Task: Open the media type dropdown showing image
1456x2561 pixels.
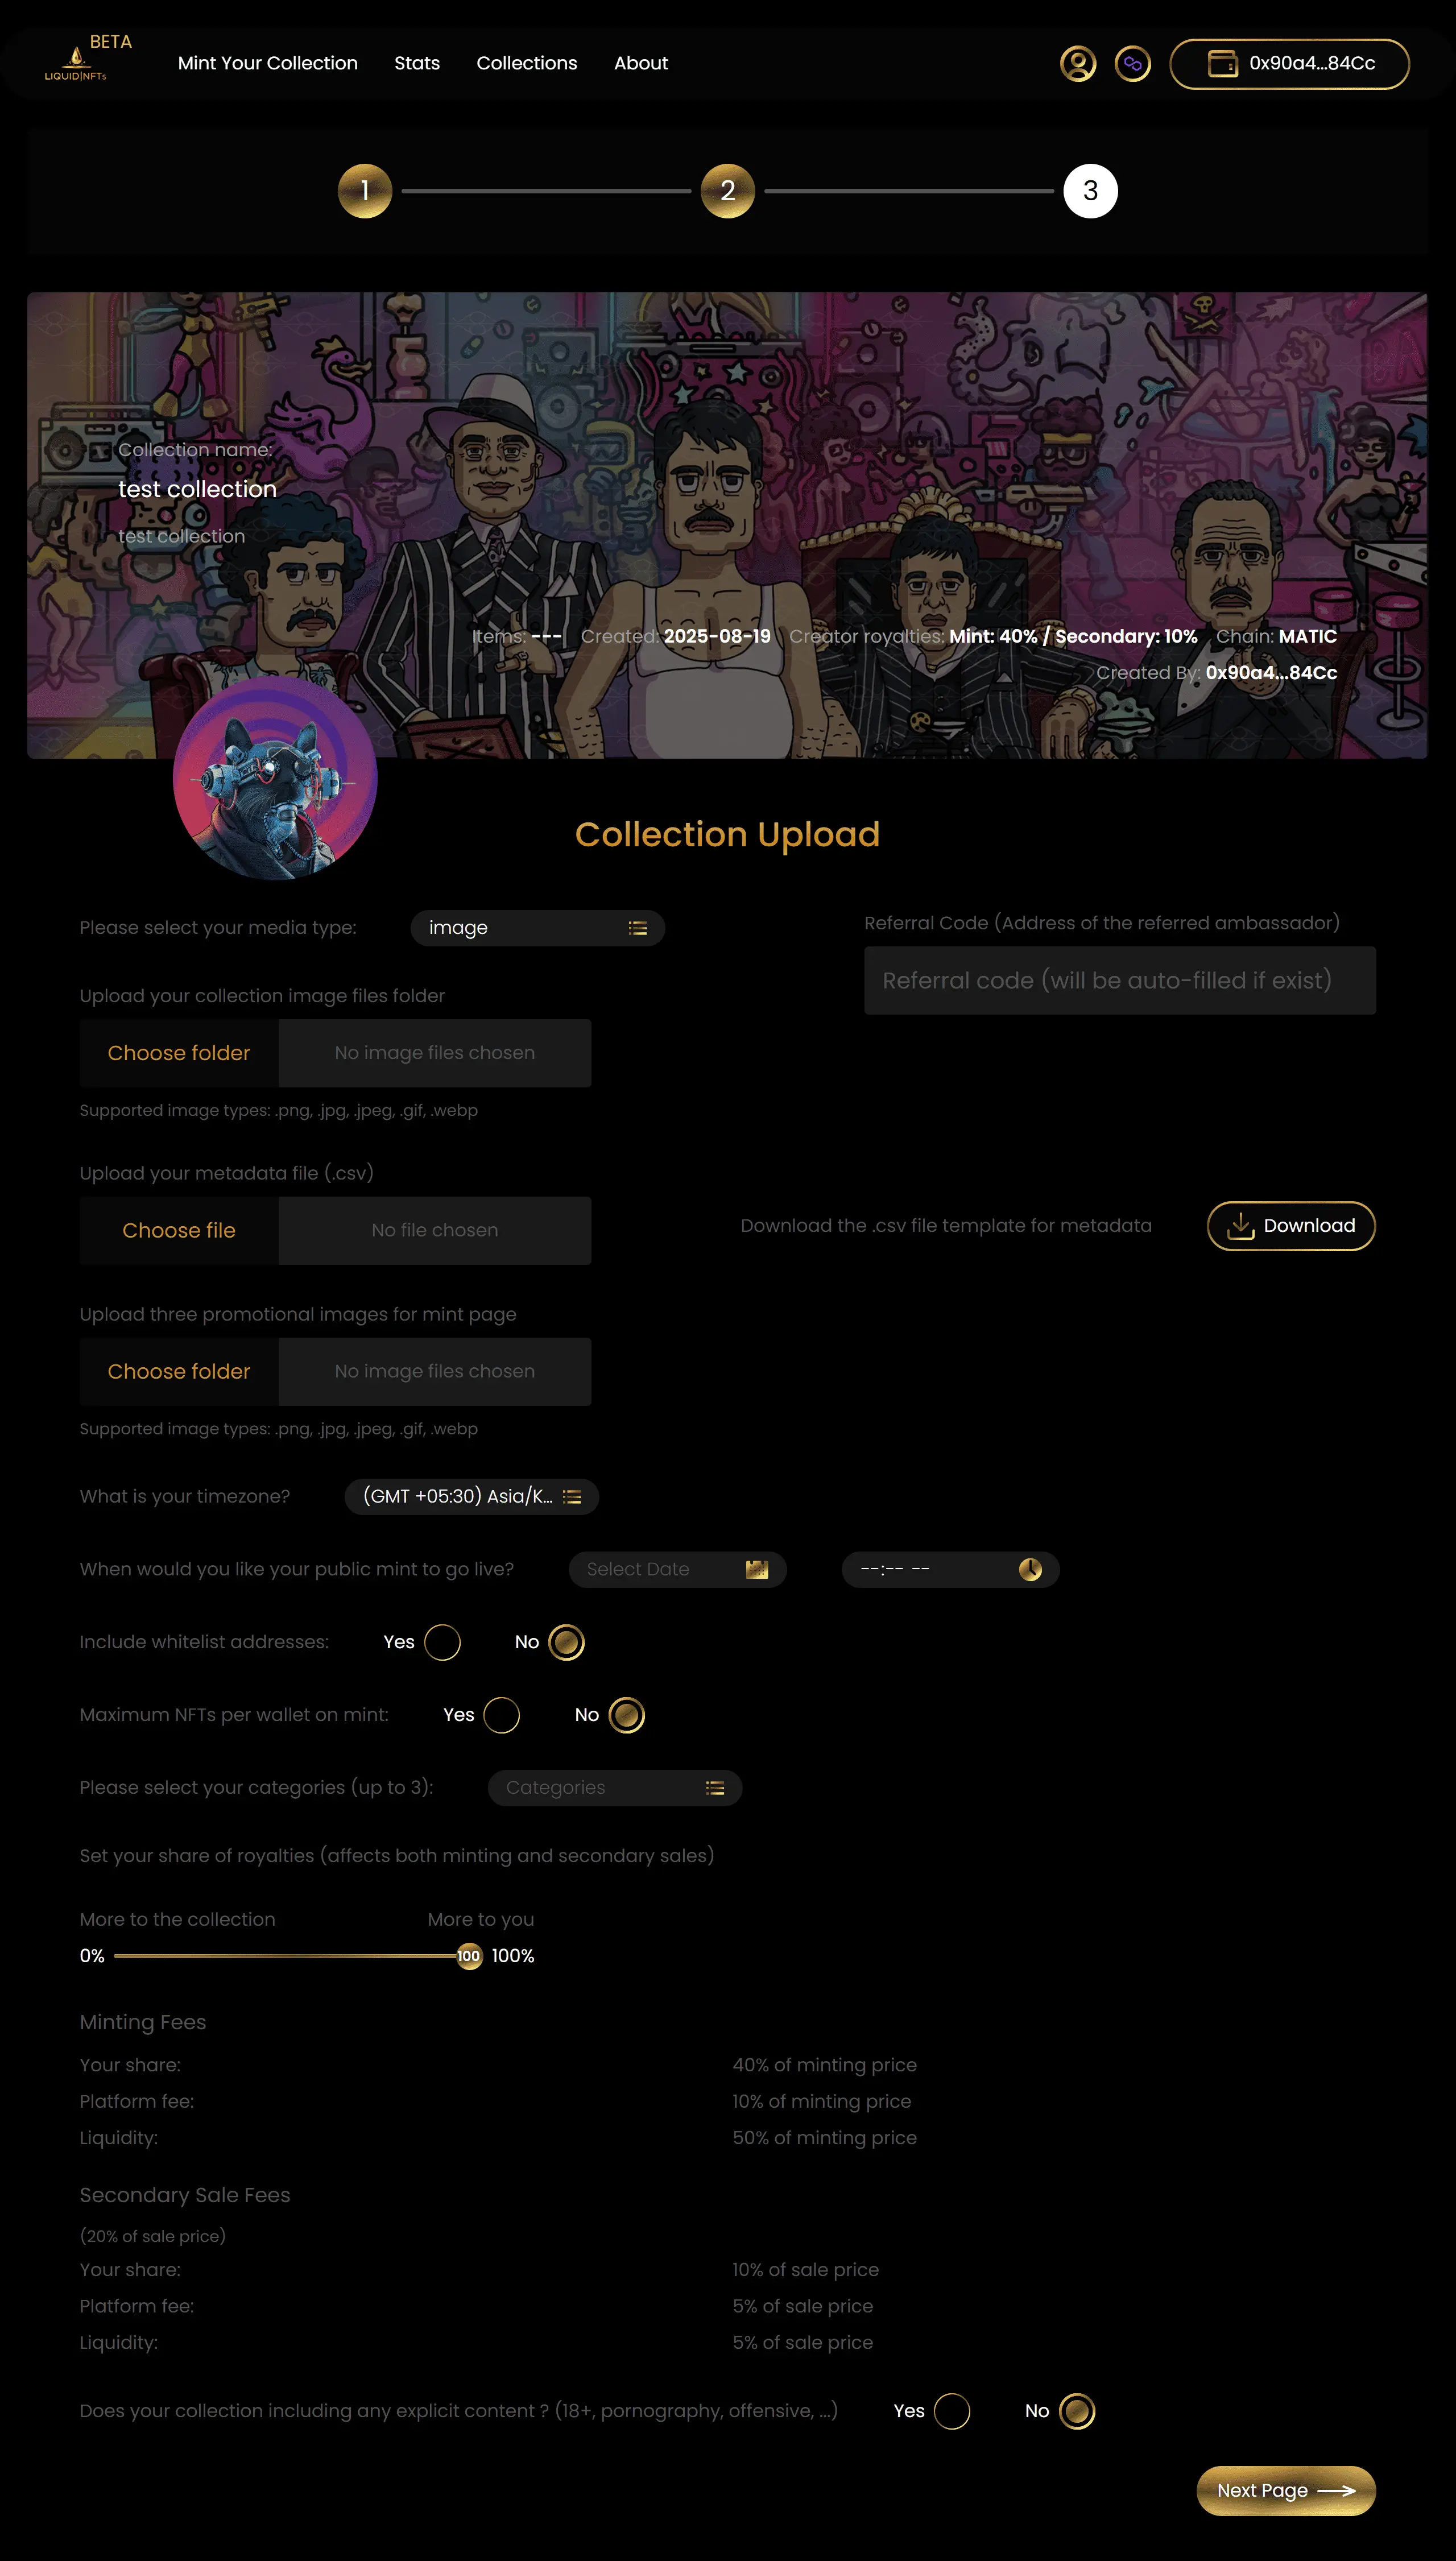Action: tap(537, 928)
